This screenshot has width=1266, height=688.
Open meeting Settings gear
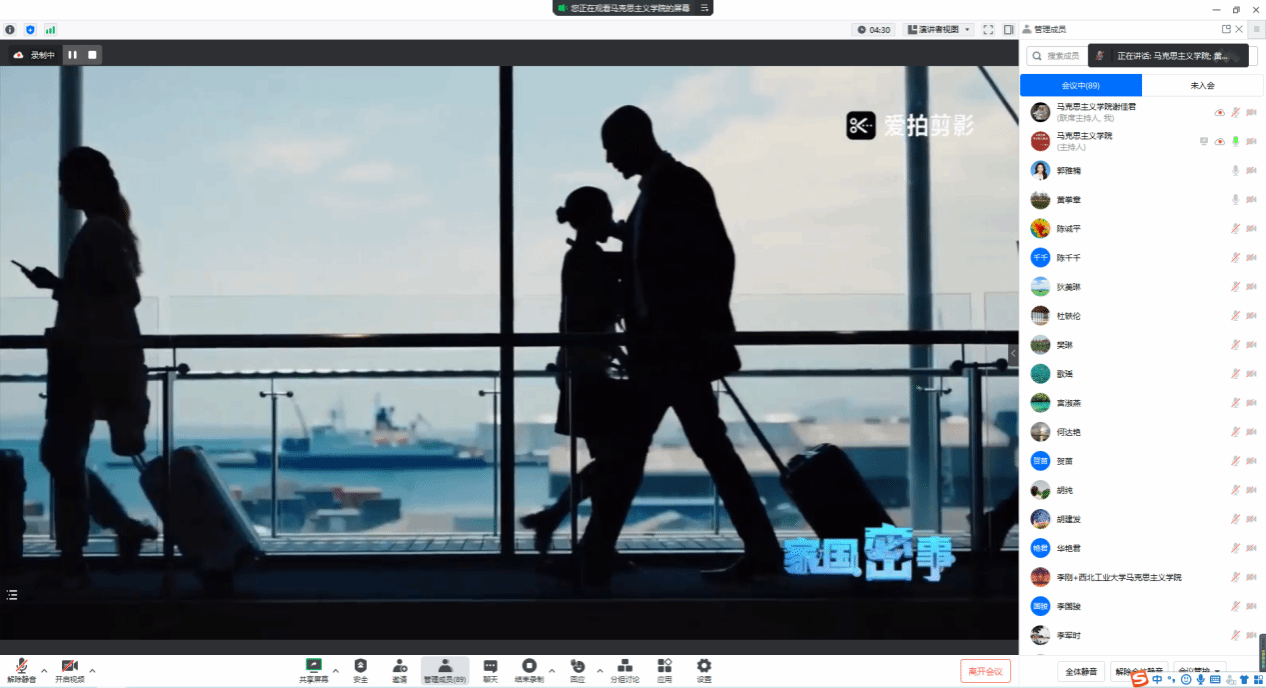tap(704, 667)
